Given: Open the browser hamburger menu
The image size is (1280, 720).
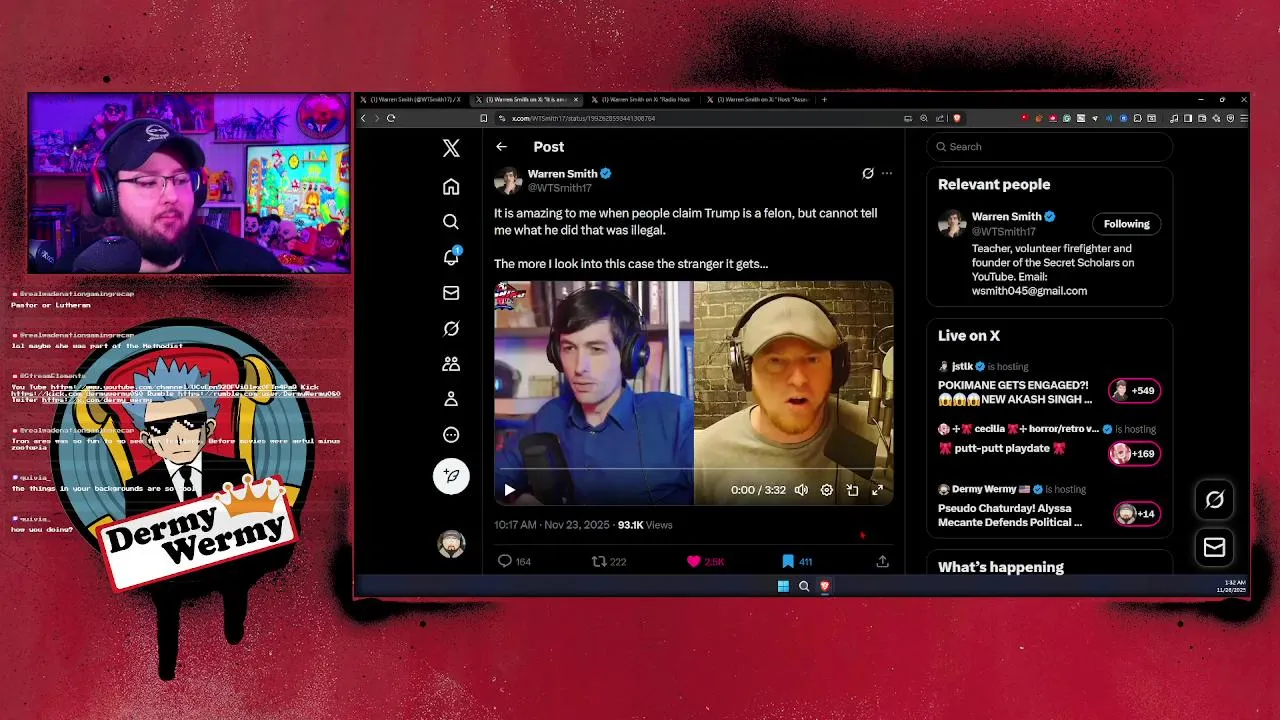Looking at the screenshot, I should pos(1244,118).
